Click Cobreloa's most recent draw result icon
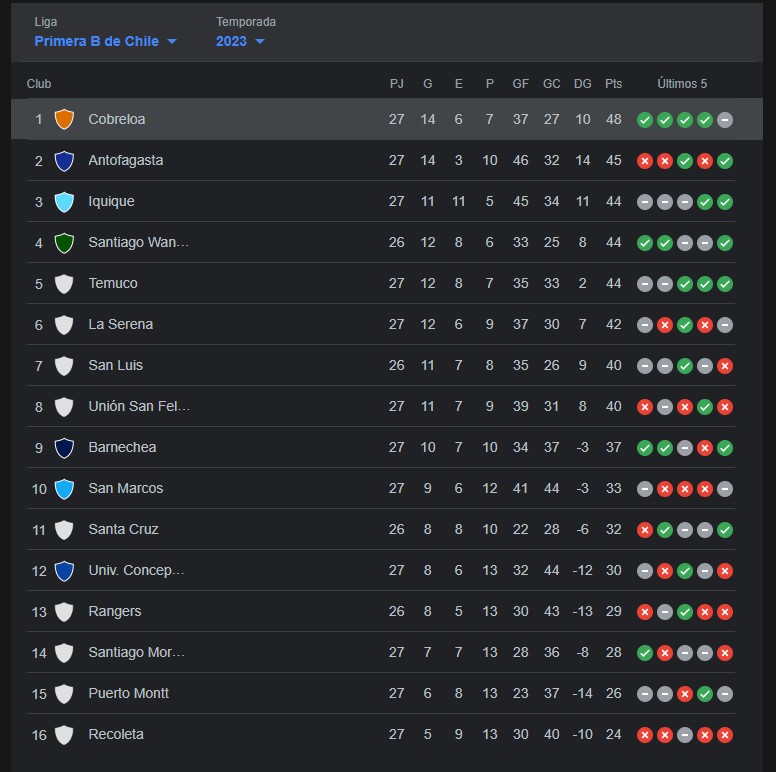Viewport: 776px width, 772px height. pos(725,120)
